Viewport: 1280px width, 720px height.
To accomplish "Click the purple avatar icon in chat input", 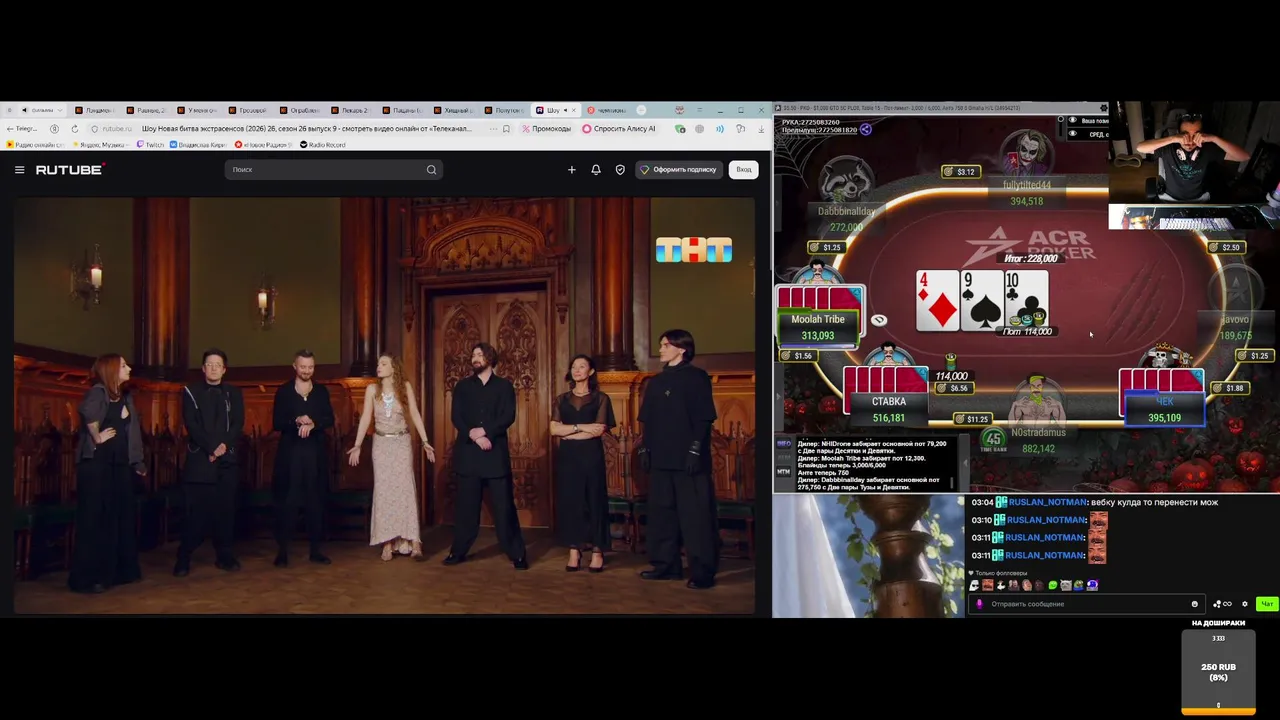I will click(x=979, y=604).
